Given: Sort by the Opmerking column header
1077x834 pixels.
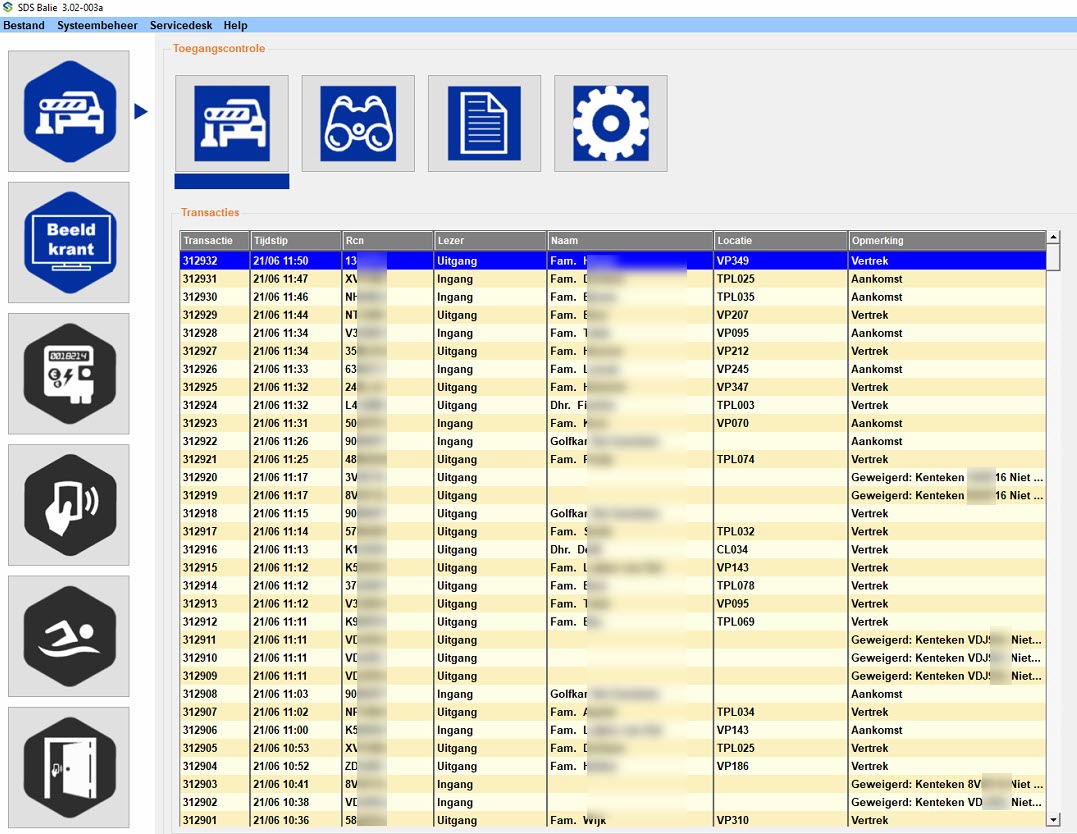Looking at the screenshot, I should pyautogui.click(x=947, y=240).
